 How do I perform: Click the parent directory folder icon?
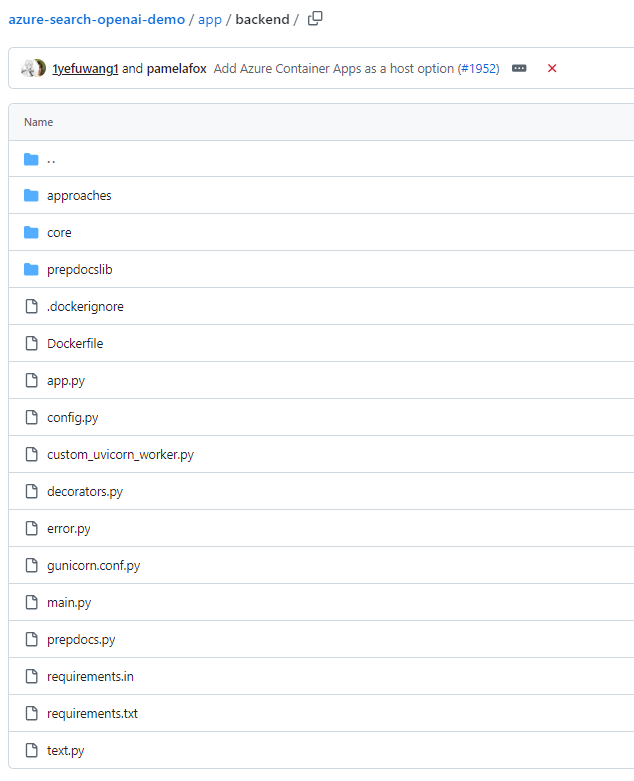click(31, 159)
